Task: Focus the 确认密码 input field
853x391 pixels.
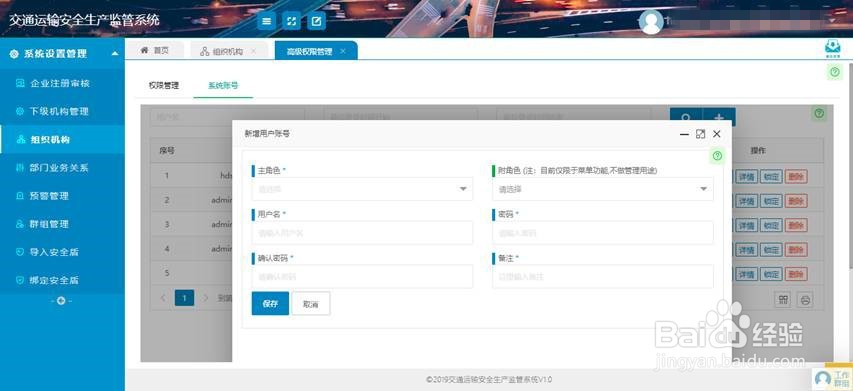Action: point(362,276)
